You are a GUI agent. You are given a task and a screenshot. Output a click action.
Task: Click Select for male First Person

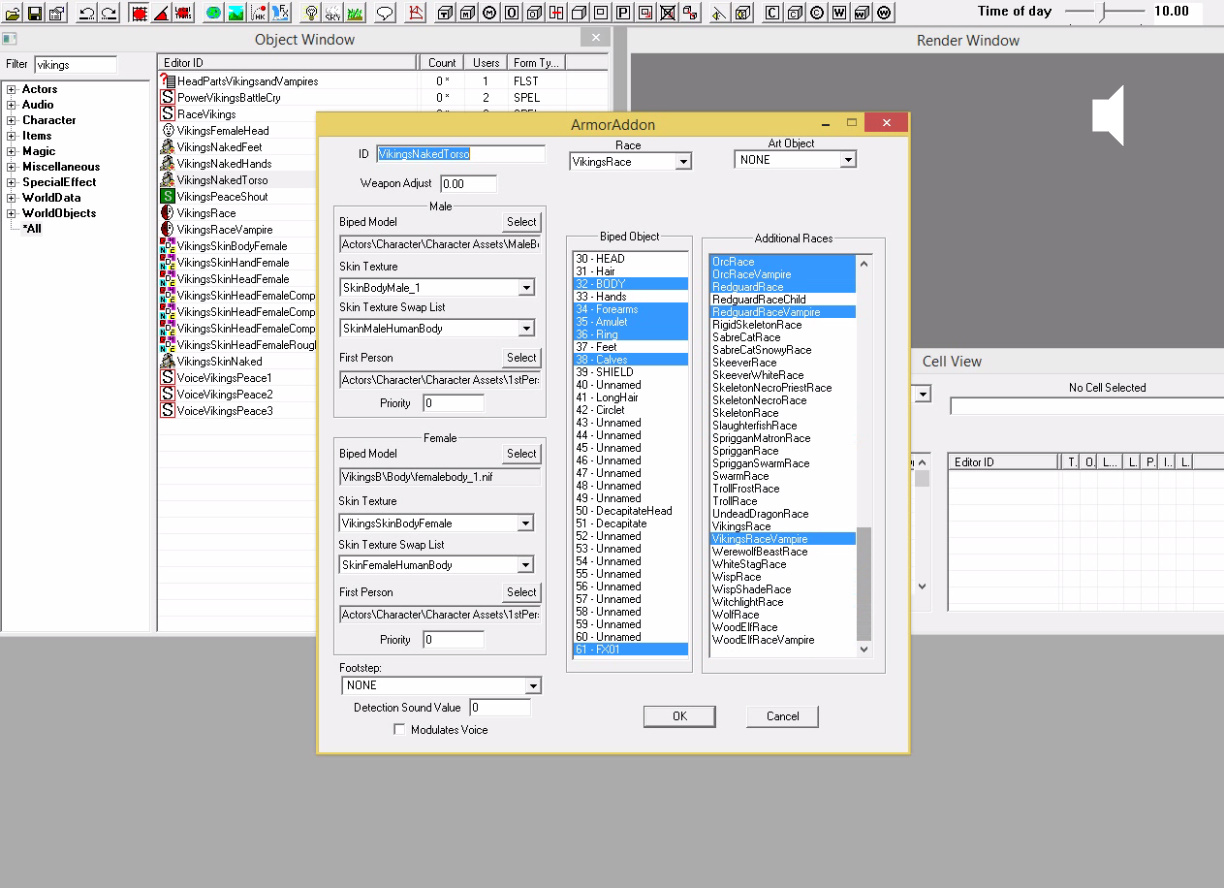click(521, 357)
